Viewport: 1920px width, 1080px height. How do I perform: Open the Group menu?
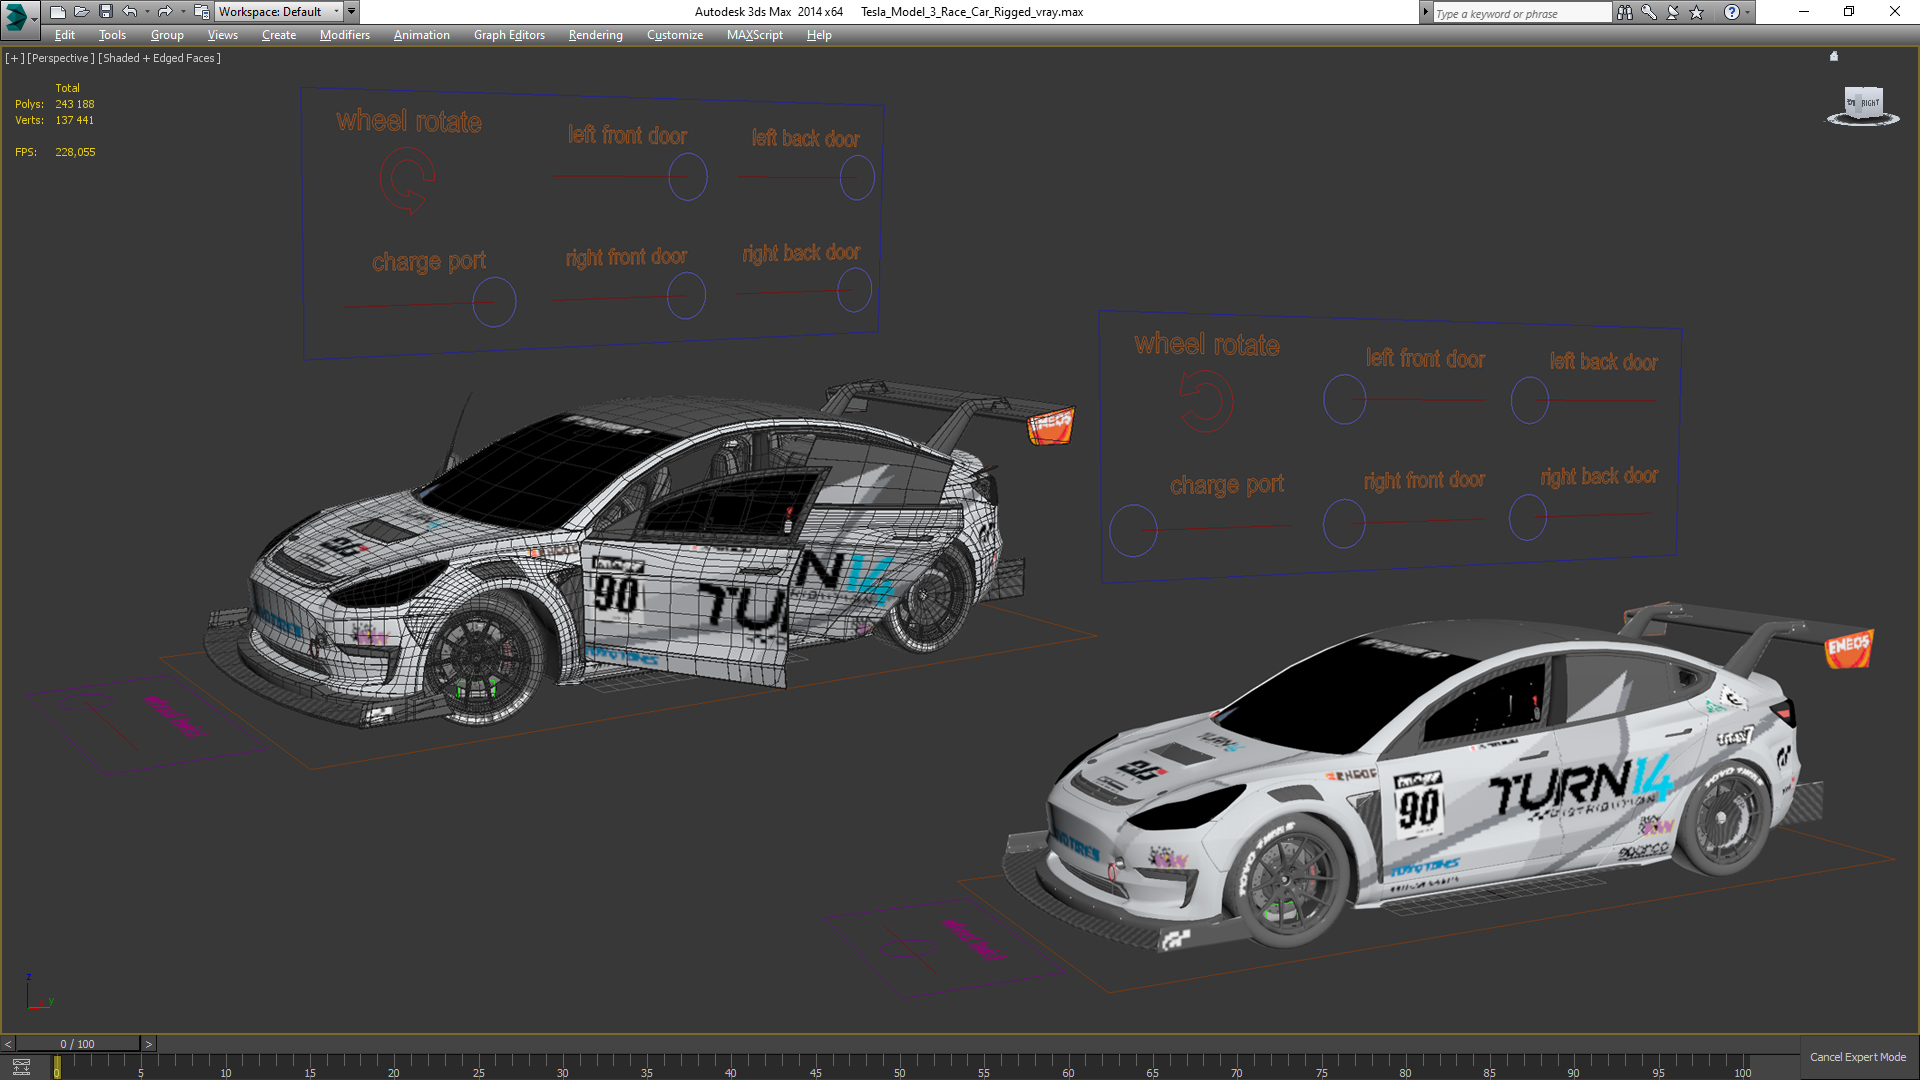click(167, 35)
